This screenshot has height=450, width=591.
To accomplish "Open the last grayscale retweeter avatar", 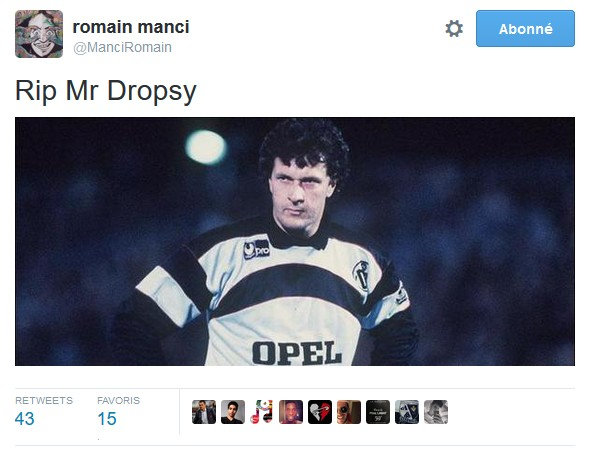I will [x=436, y=412].
